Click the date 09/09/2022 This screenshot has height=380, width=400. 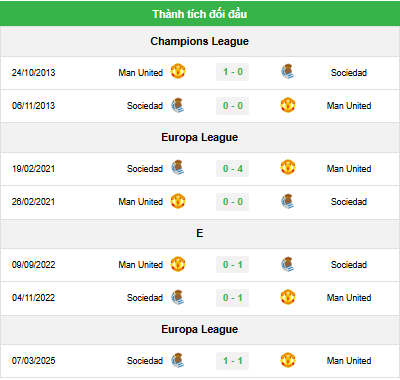[33, 265]
